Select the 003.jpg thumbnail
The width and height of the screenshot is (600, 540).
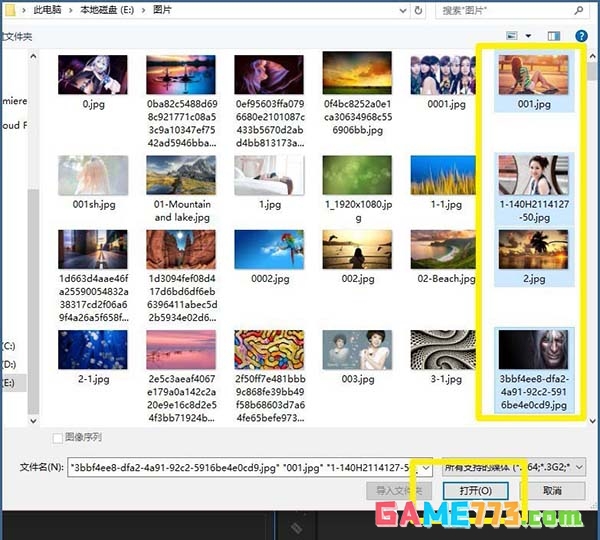coord(357,350)
